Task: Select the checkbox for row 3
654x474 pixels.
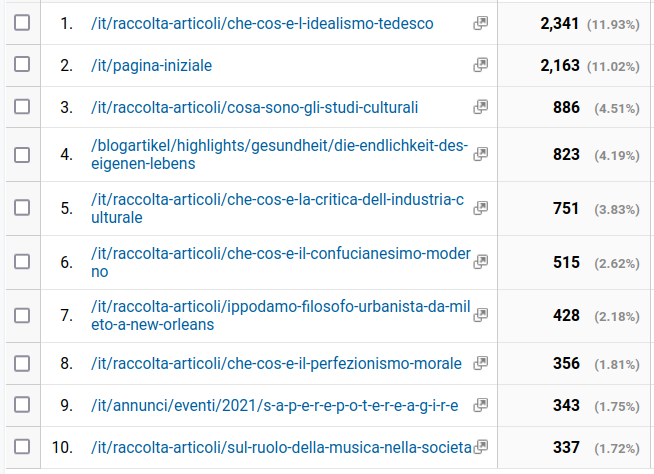Action: pos(22,106)
